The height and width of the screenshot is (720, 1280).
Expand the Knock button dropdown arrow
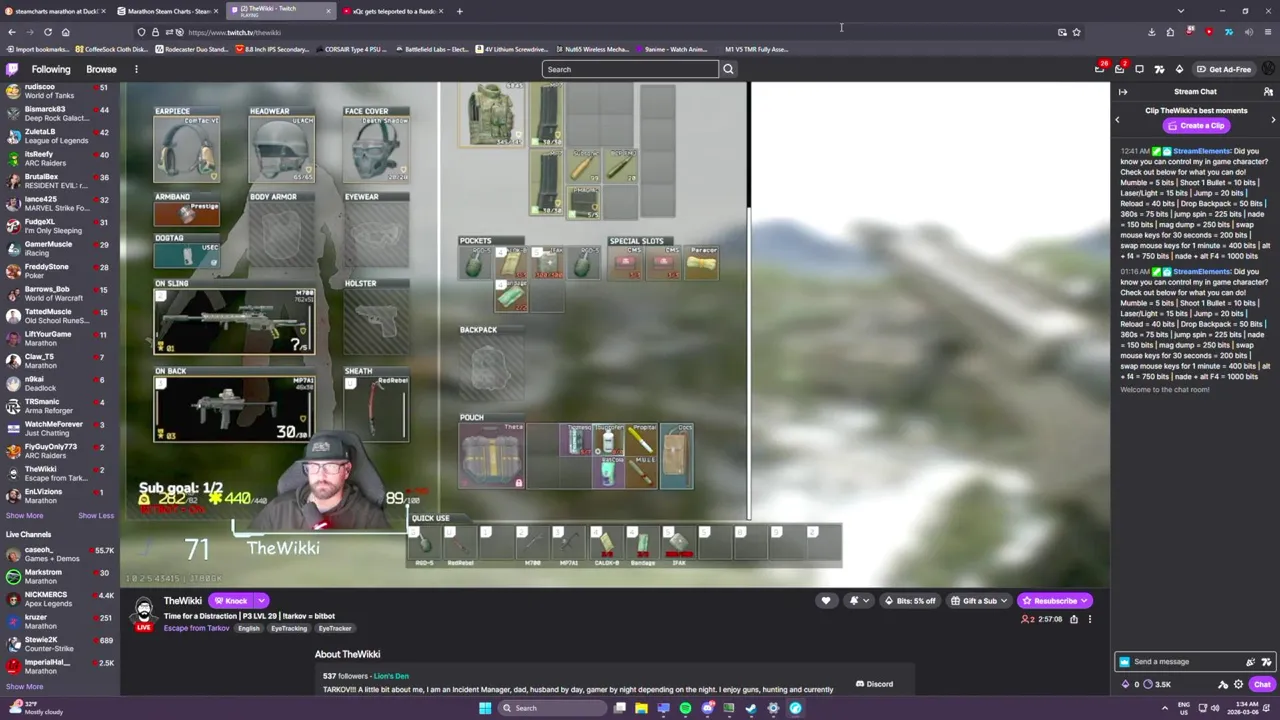point(261,601)
